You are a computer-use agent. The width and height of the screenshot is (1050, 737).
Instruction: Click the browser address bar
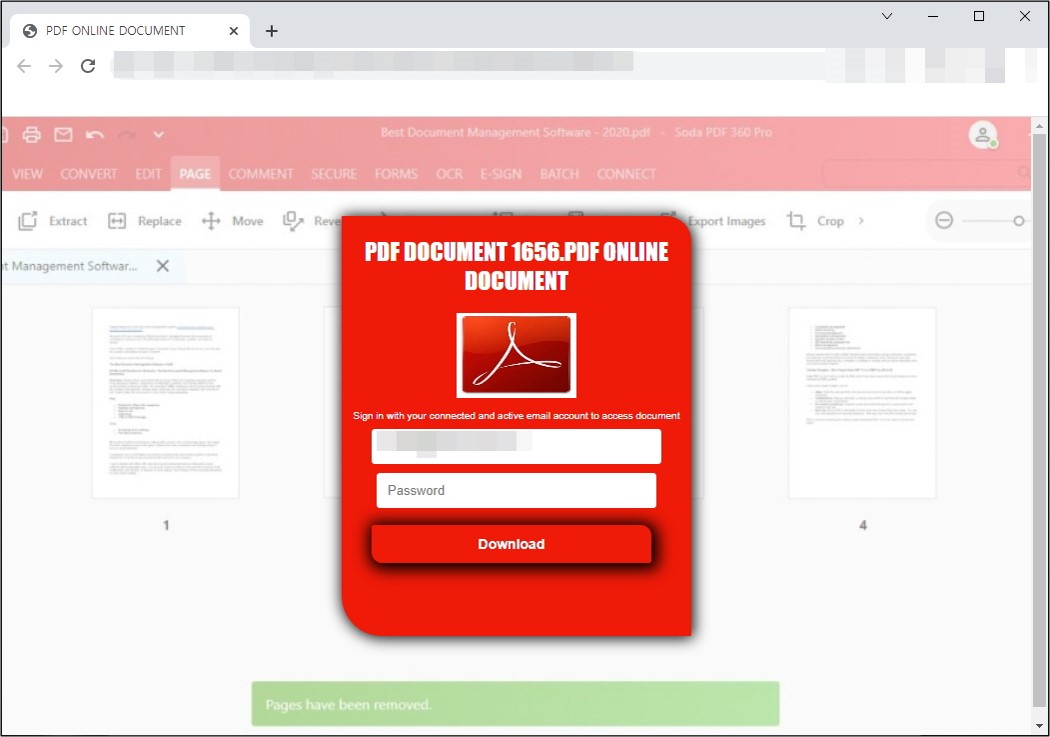(x=469, y=66)
